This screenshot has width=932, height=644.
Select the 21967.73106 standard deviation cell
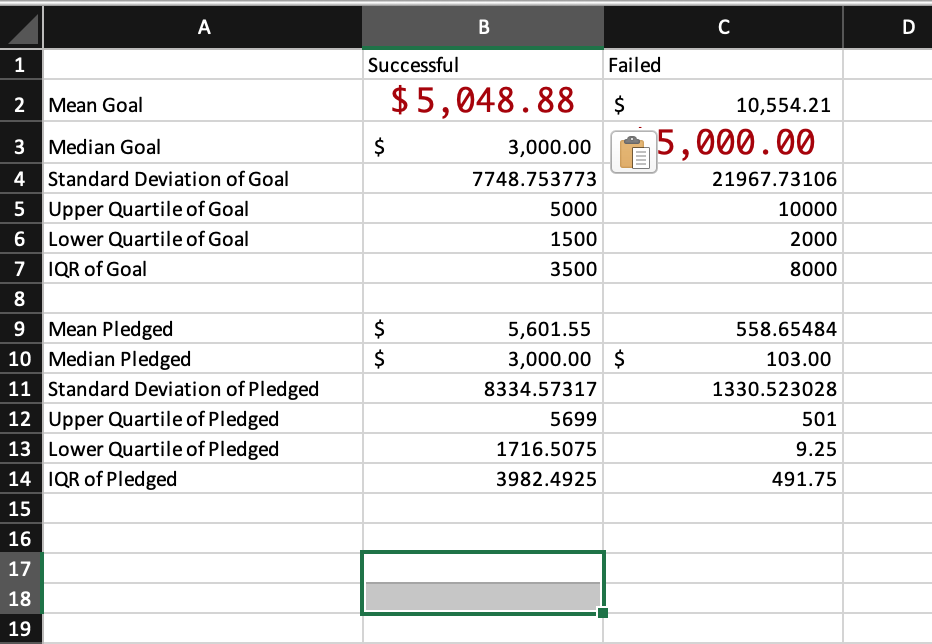pos(722,178)
